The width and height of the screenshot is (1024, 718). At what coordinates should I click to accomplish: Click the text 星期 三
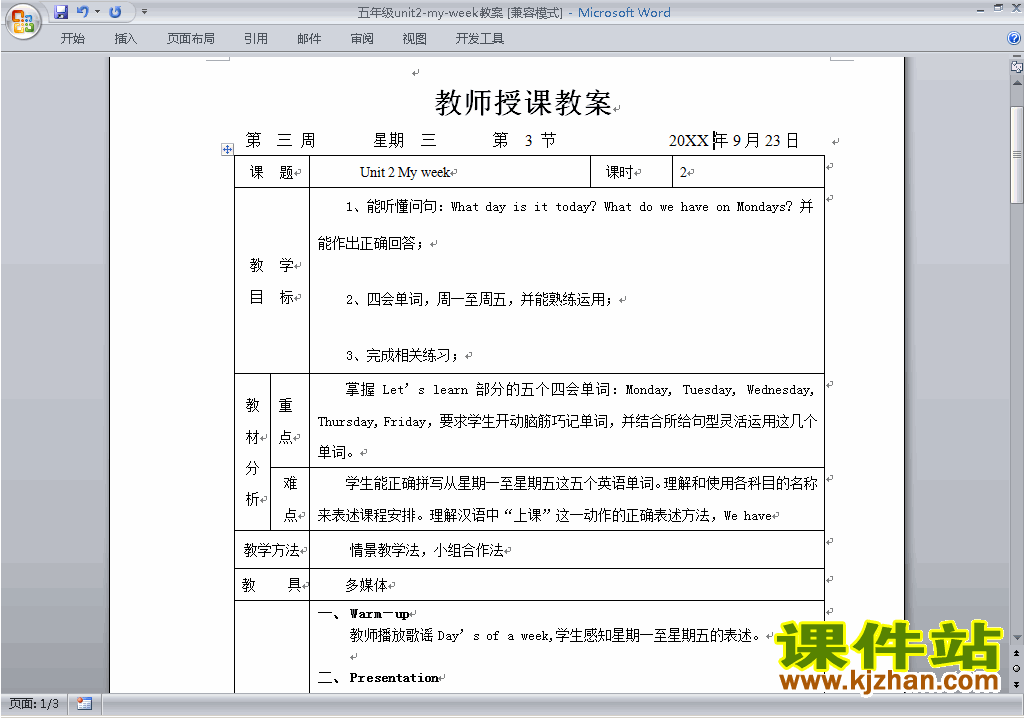(405, 140)
